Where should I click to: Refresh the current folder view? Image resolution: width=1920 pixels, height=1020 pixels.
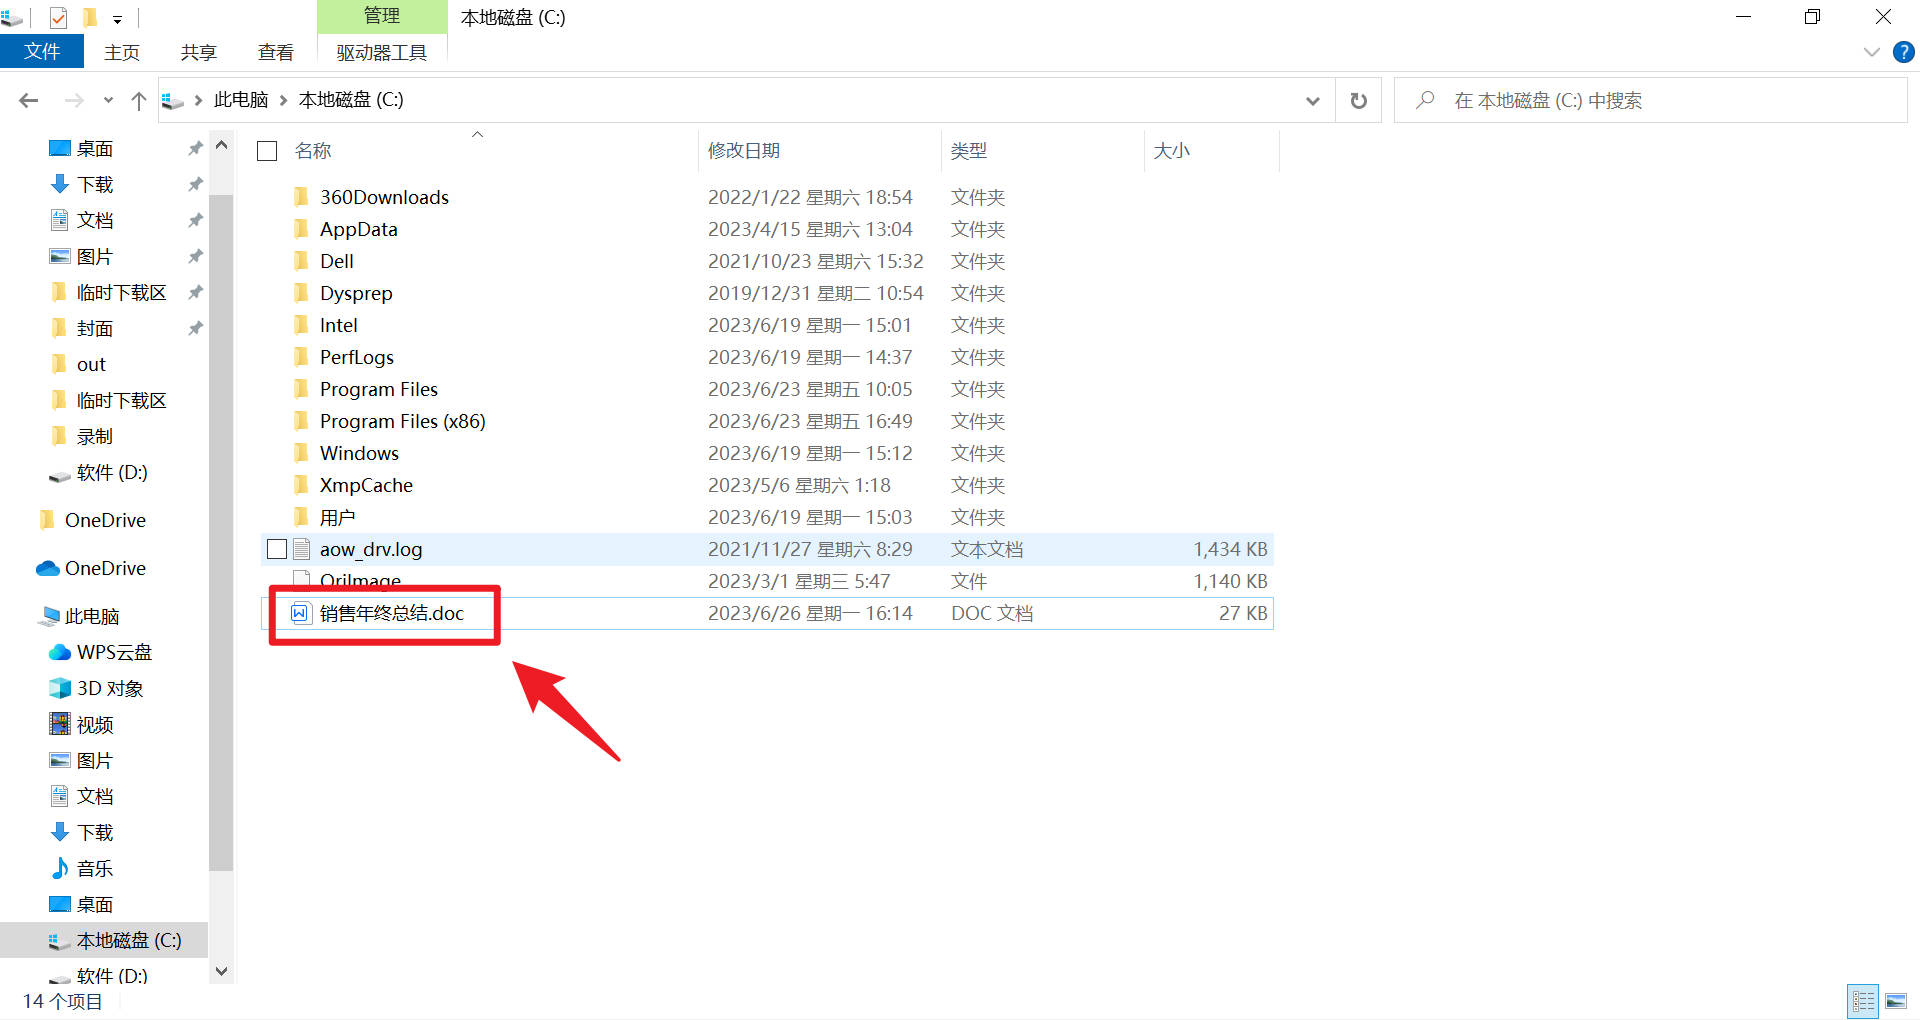(x=1358, y=100)
